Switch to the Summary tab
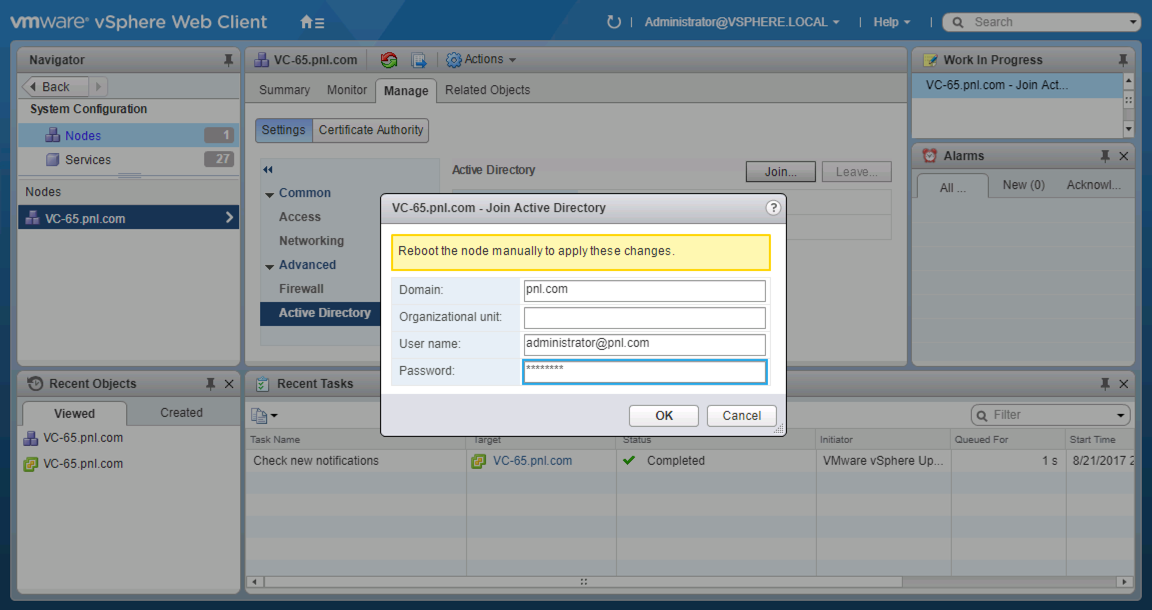The height and width of the screenshot is (610, 1152). (x=284, y=90)
